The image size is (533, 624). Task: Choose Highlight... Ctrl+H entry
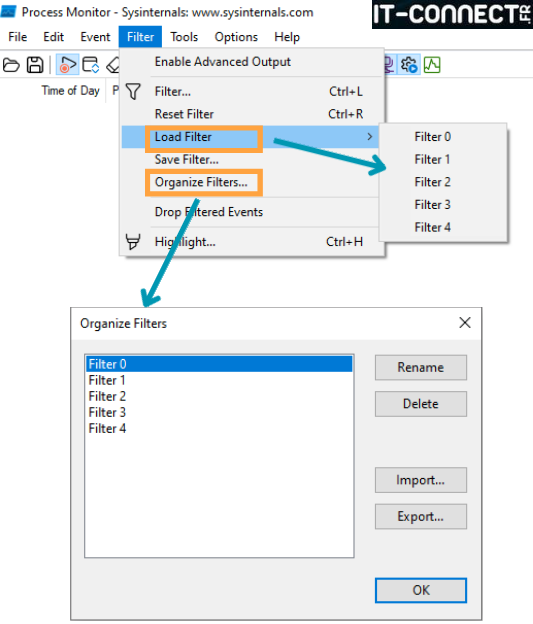point(252,242)
